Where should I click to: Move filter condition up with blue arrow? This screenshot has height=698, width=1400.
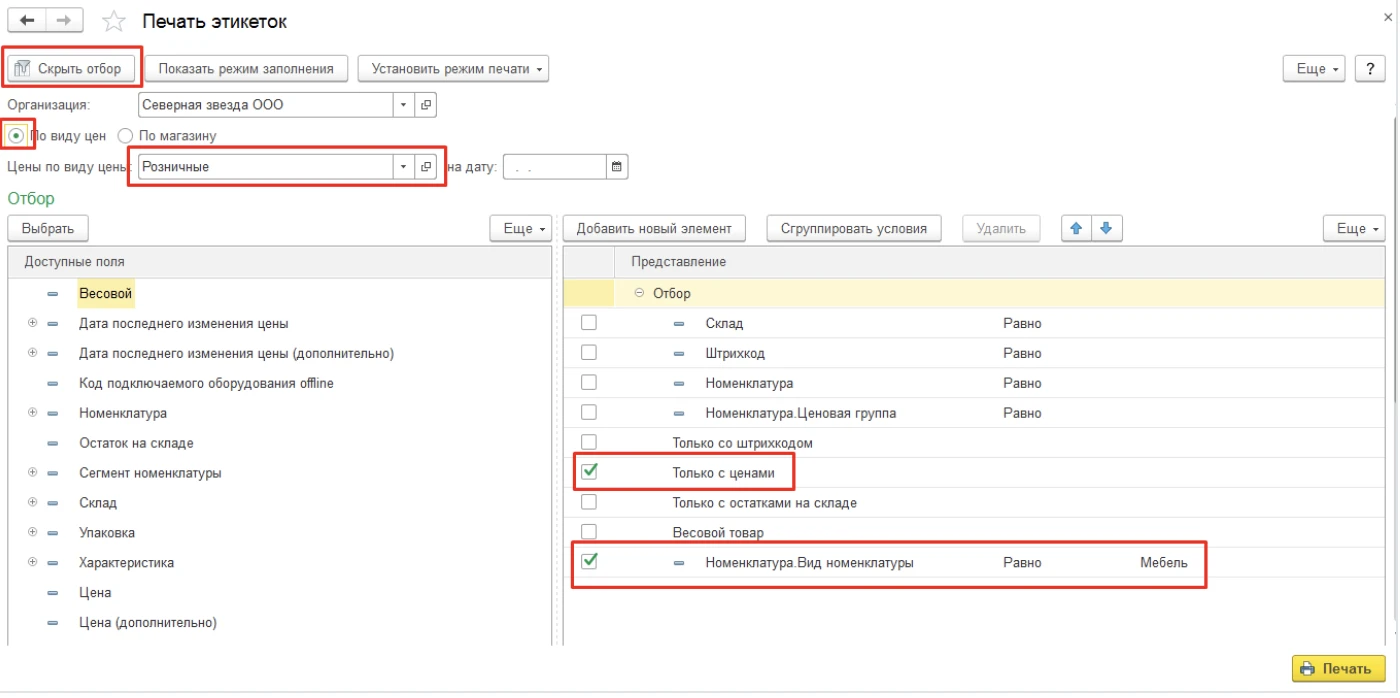(1076, 228)
